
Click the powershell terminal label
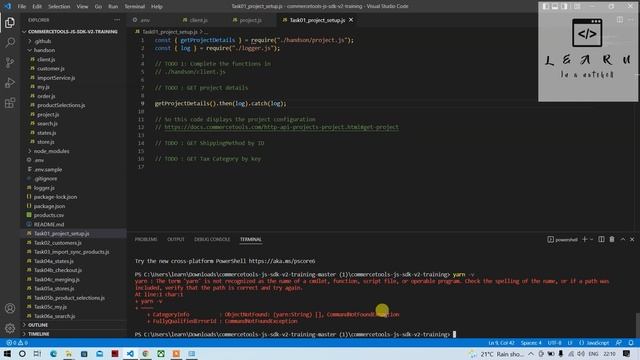(562, 240)
